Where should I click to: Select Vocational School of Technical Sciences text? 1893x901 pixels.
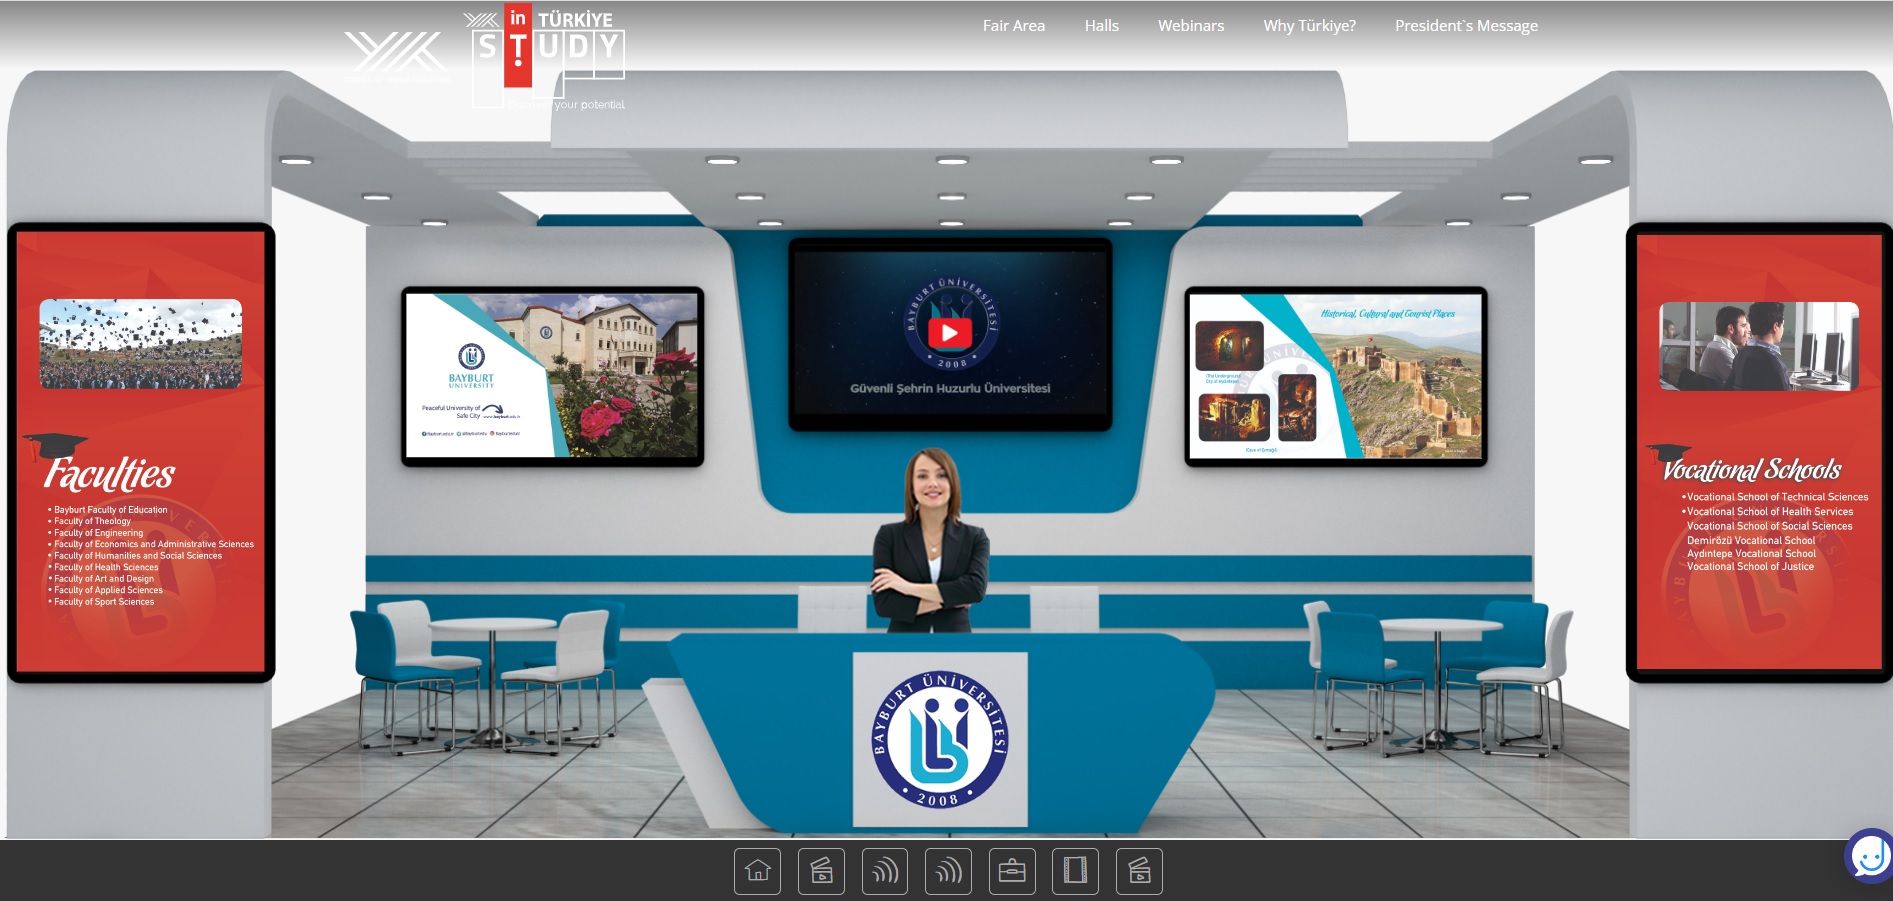point(1777,497)
